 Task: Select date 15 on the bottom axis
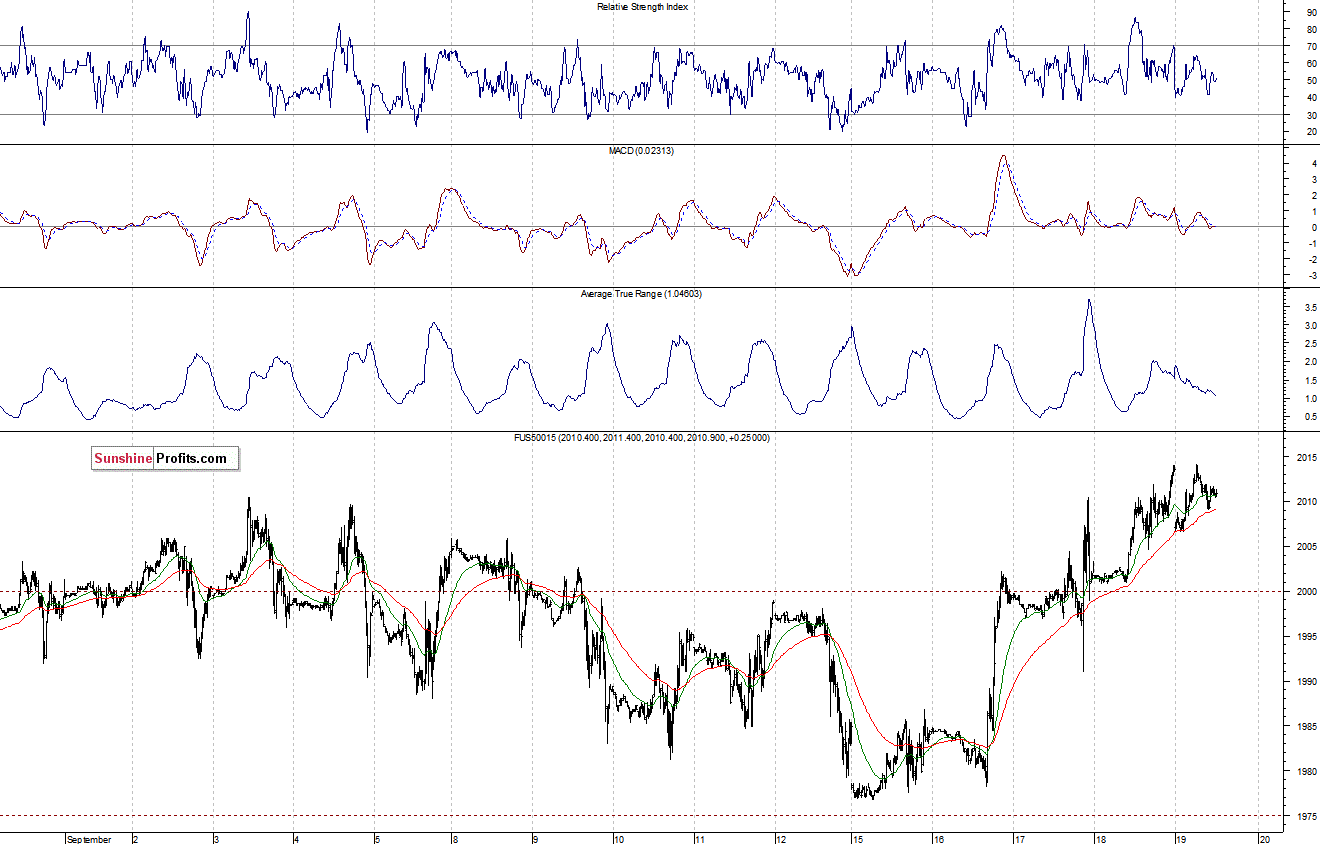(x=857, y=839)
